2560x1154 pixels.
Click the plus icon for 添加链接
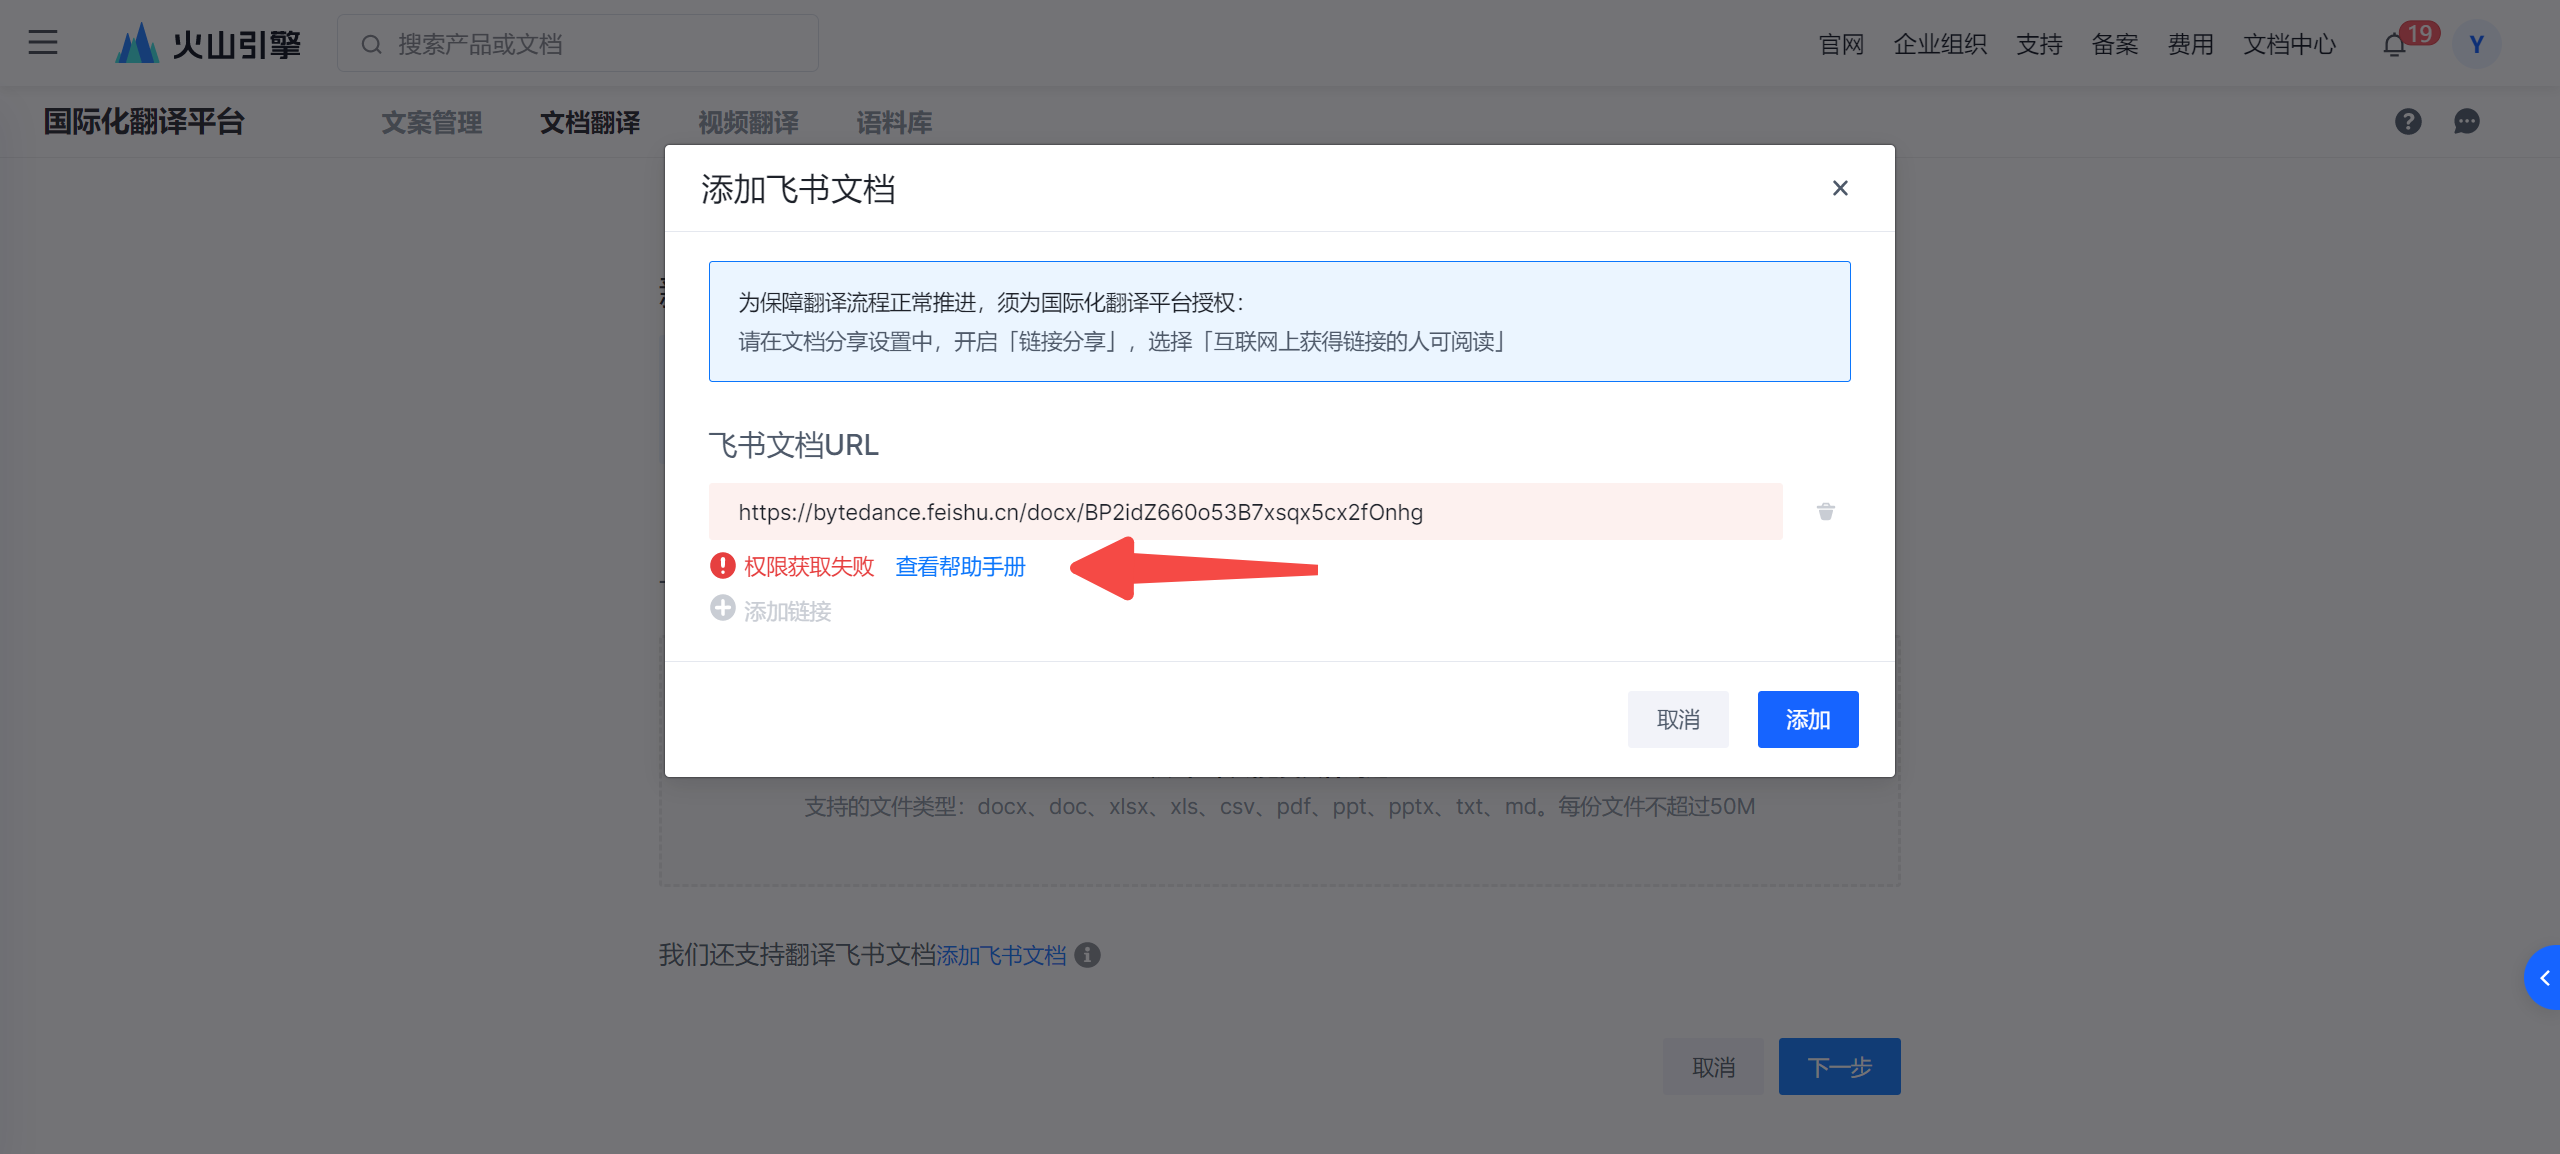pos(722,608)
